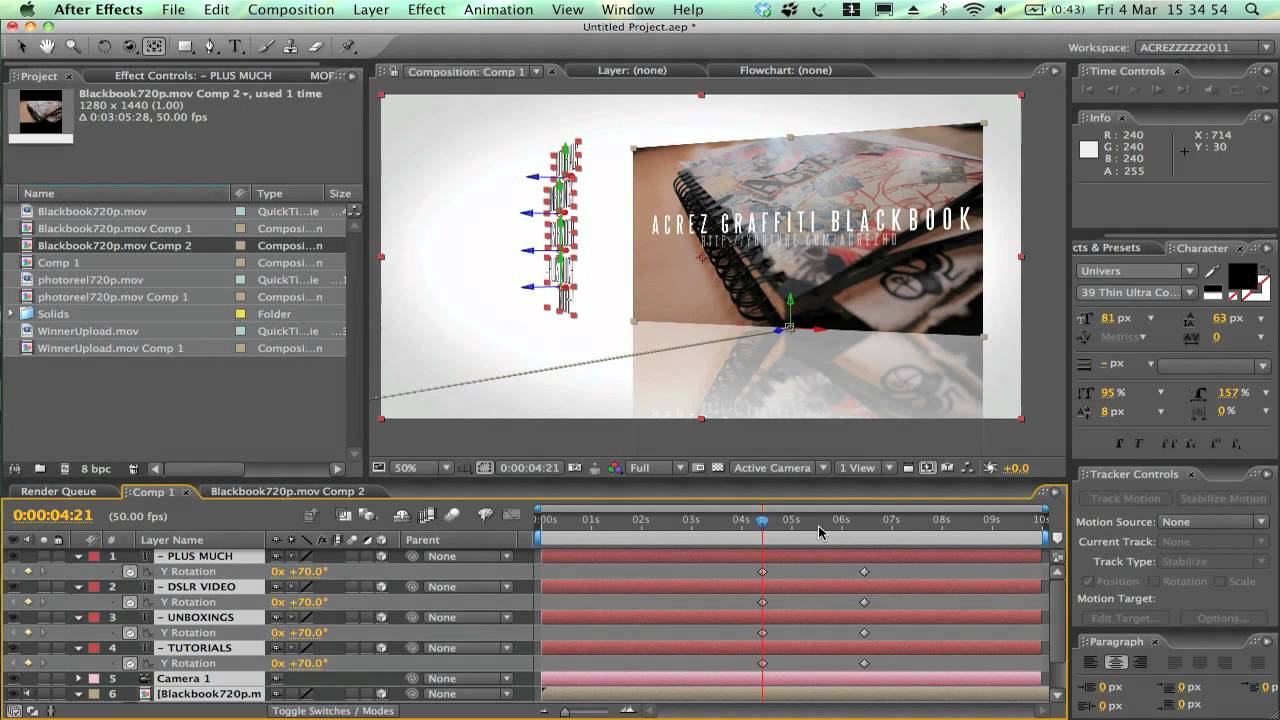Viewport: 1280px width, 720px height.
Task: Click the 8 bpc color depth button
Action: [x=95, y=468]
